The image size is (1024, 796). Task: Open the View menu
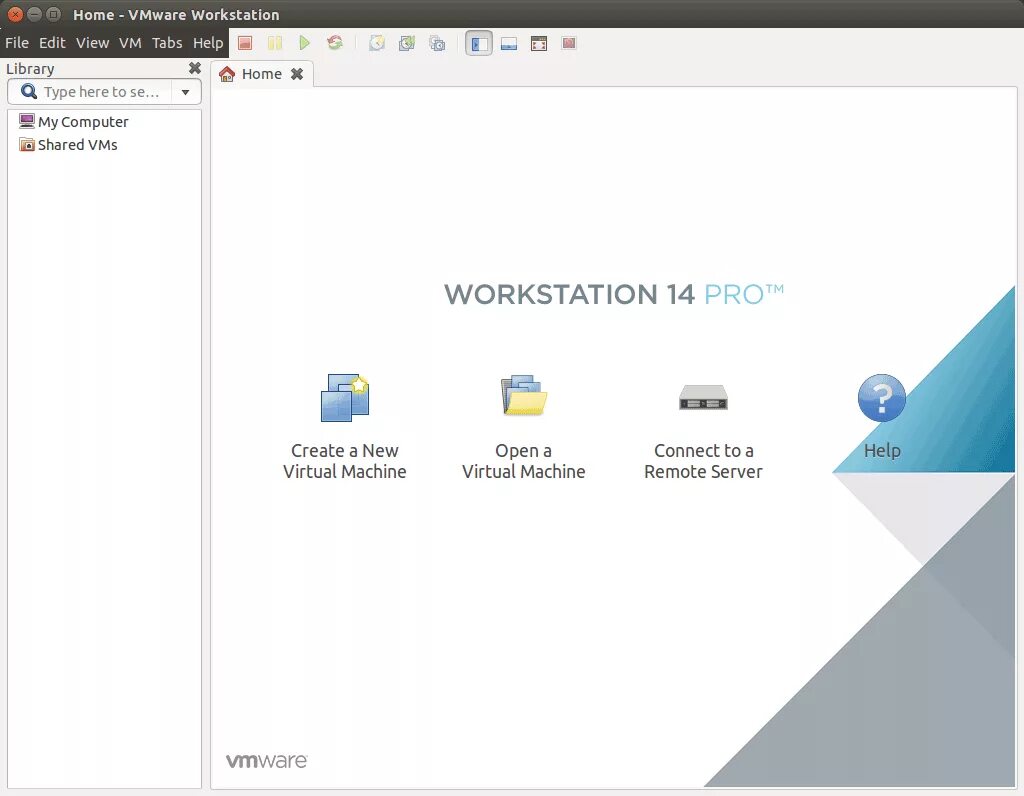click(x=92, y=43)
